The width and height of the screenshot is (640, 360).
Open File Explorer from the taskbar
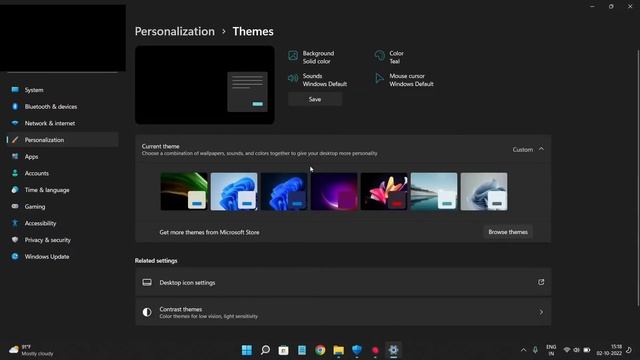pos(338,350)
